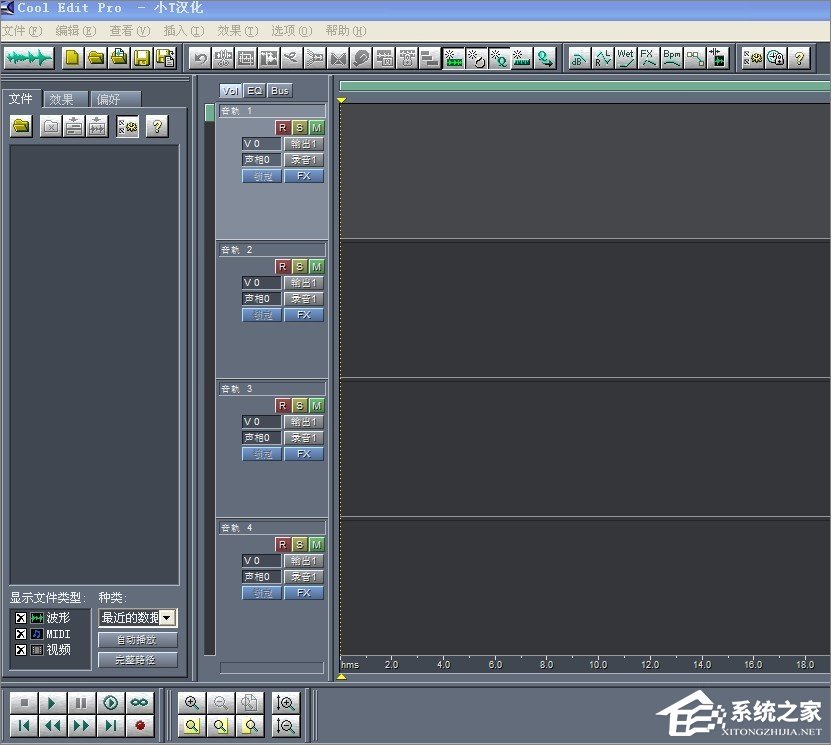Open Track 1 output device 输出1
The height and width of the screenshot is (745, 831).
[304, 144]
